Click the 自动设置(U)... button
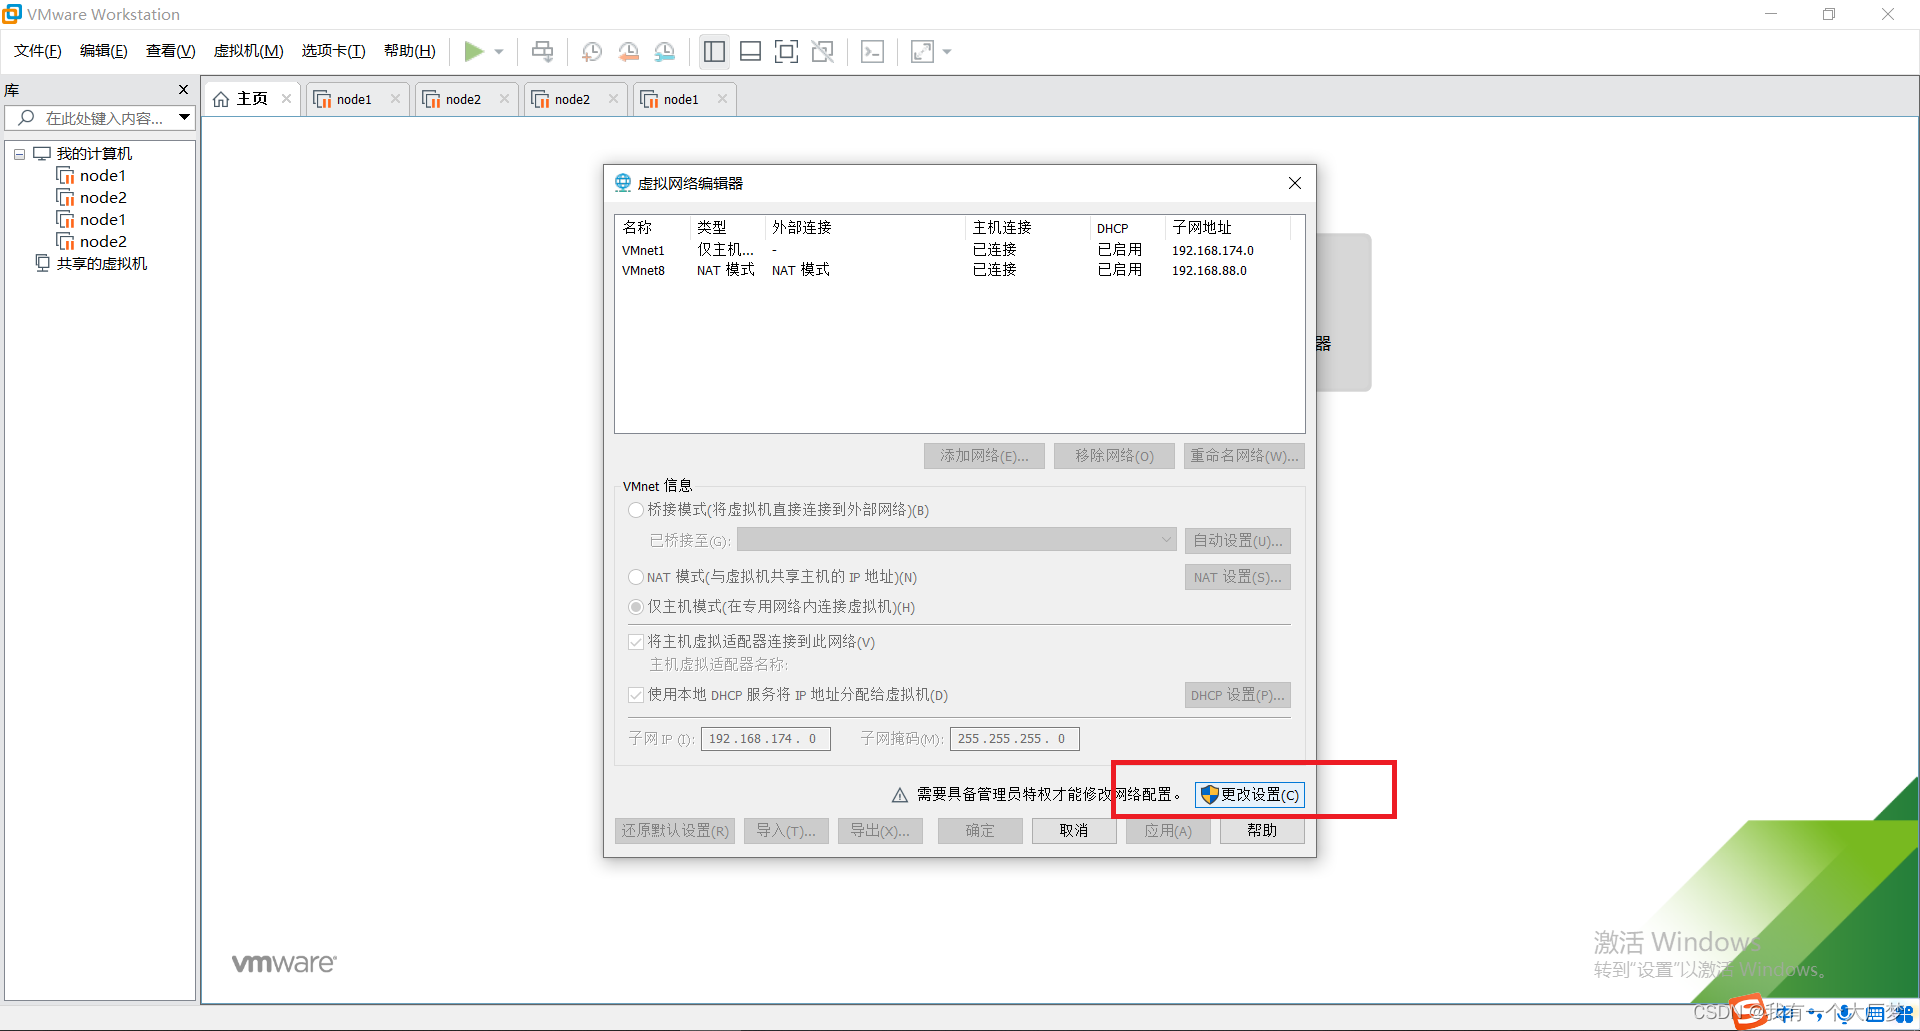 click(x=1238, y=541)
